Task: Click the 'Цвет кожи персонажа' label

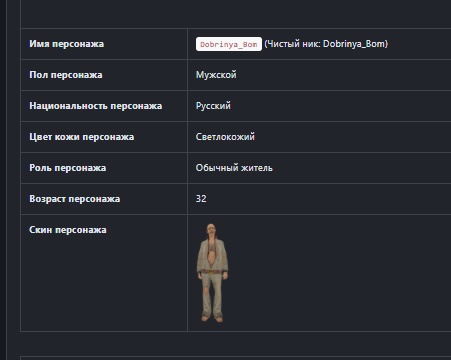Action: click(x=82, y=137)
